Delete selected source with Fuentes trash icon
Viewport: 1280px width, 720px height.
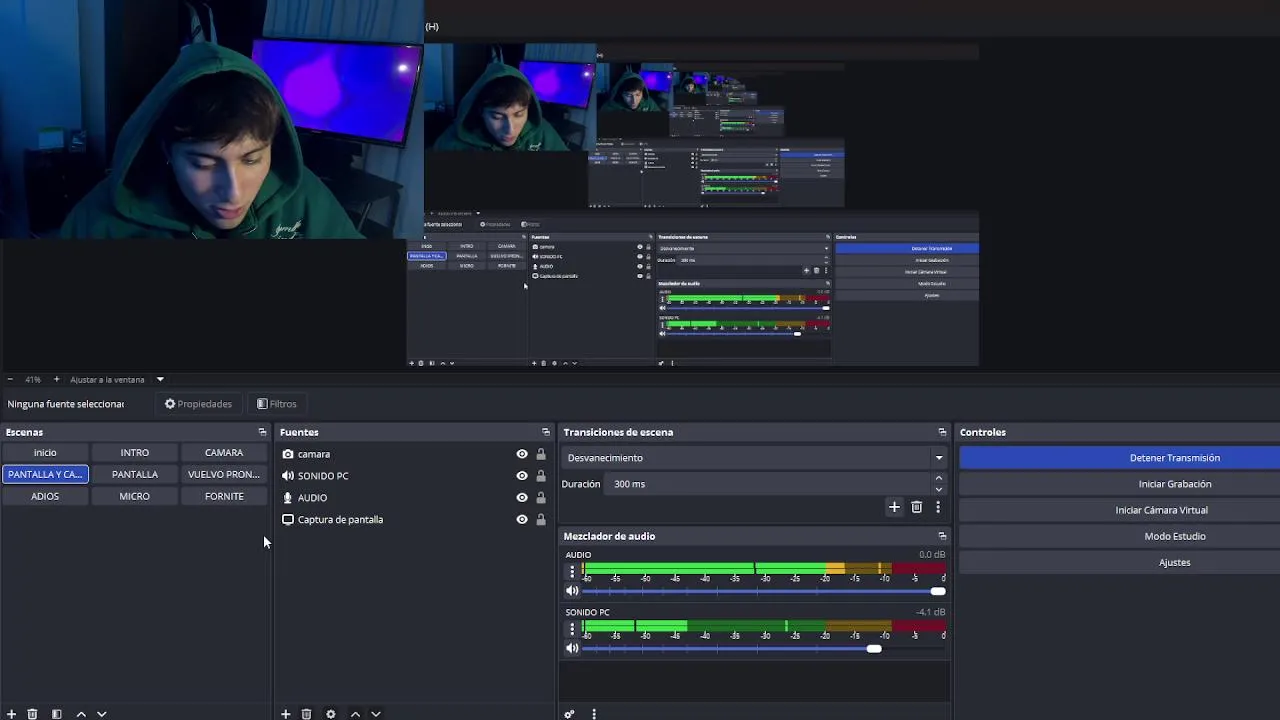coord(306,714)
